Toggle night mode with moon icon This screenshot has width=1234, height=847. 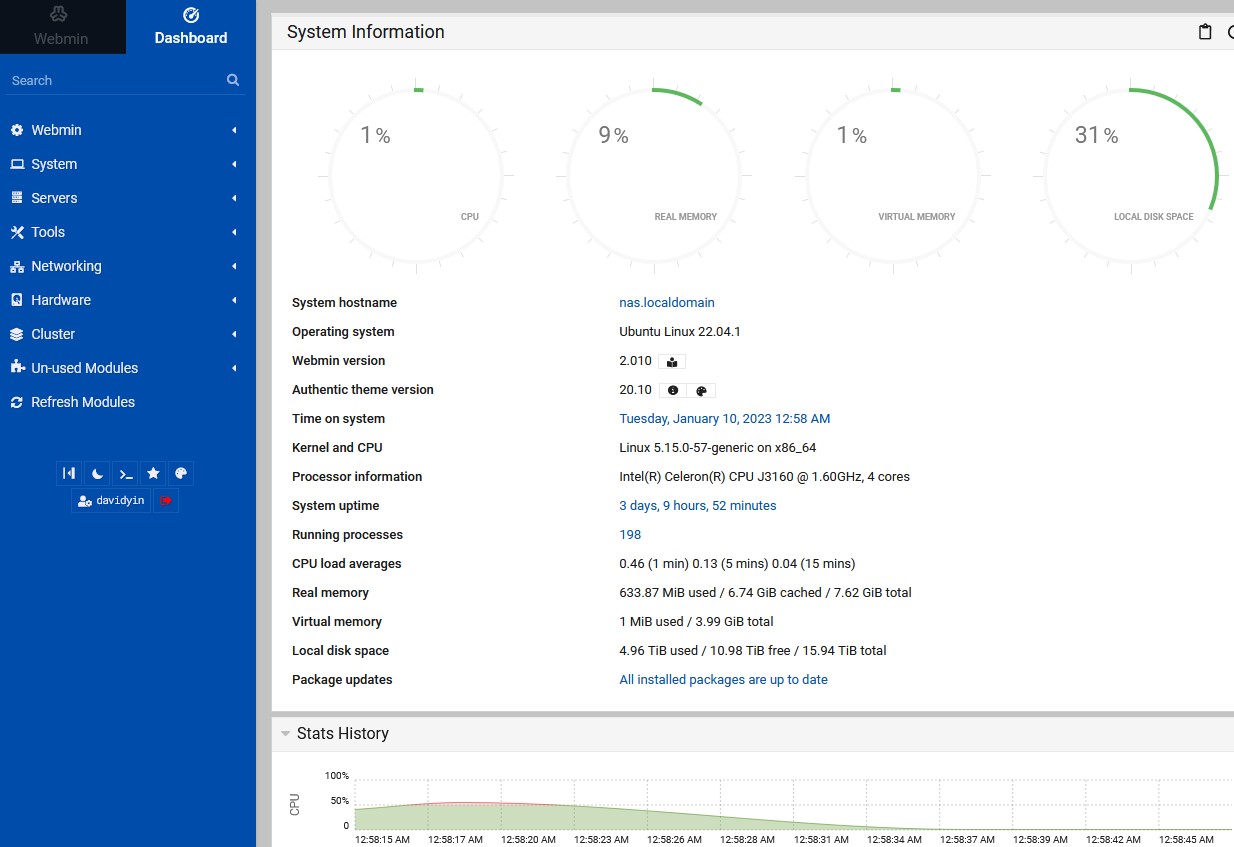pos(97,474)
